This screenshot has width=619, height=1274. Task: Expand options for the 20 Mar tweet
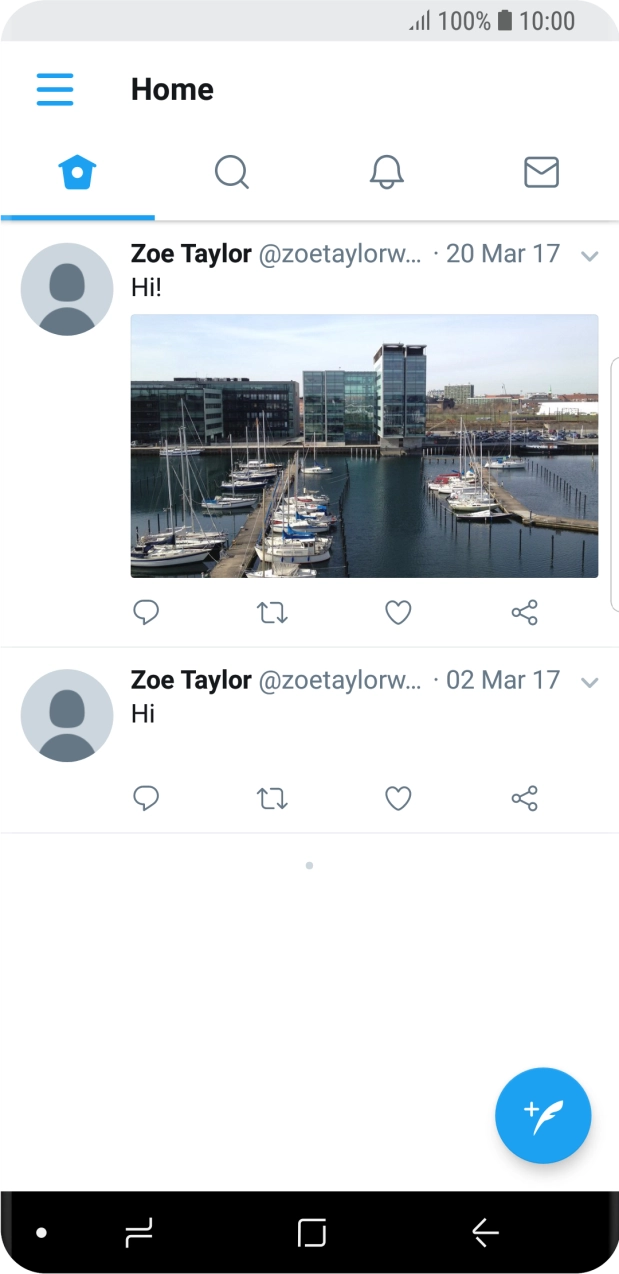[590, 255]
